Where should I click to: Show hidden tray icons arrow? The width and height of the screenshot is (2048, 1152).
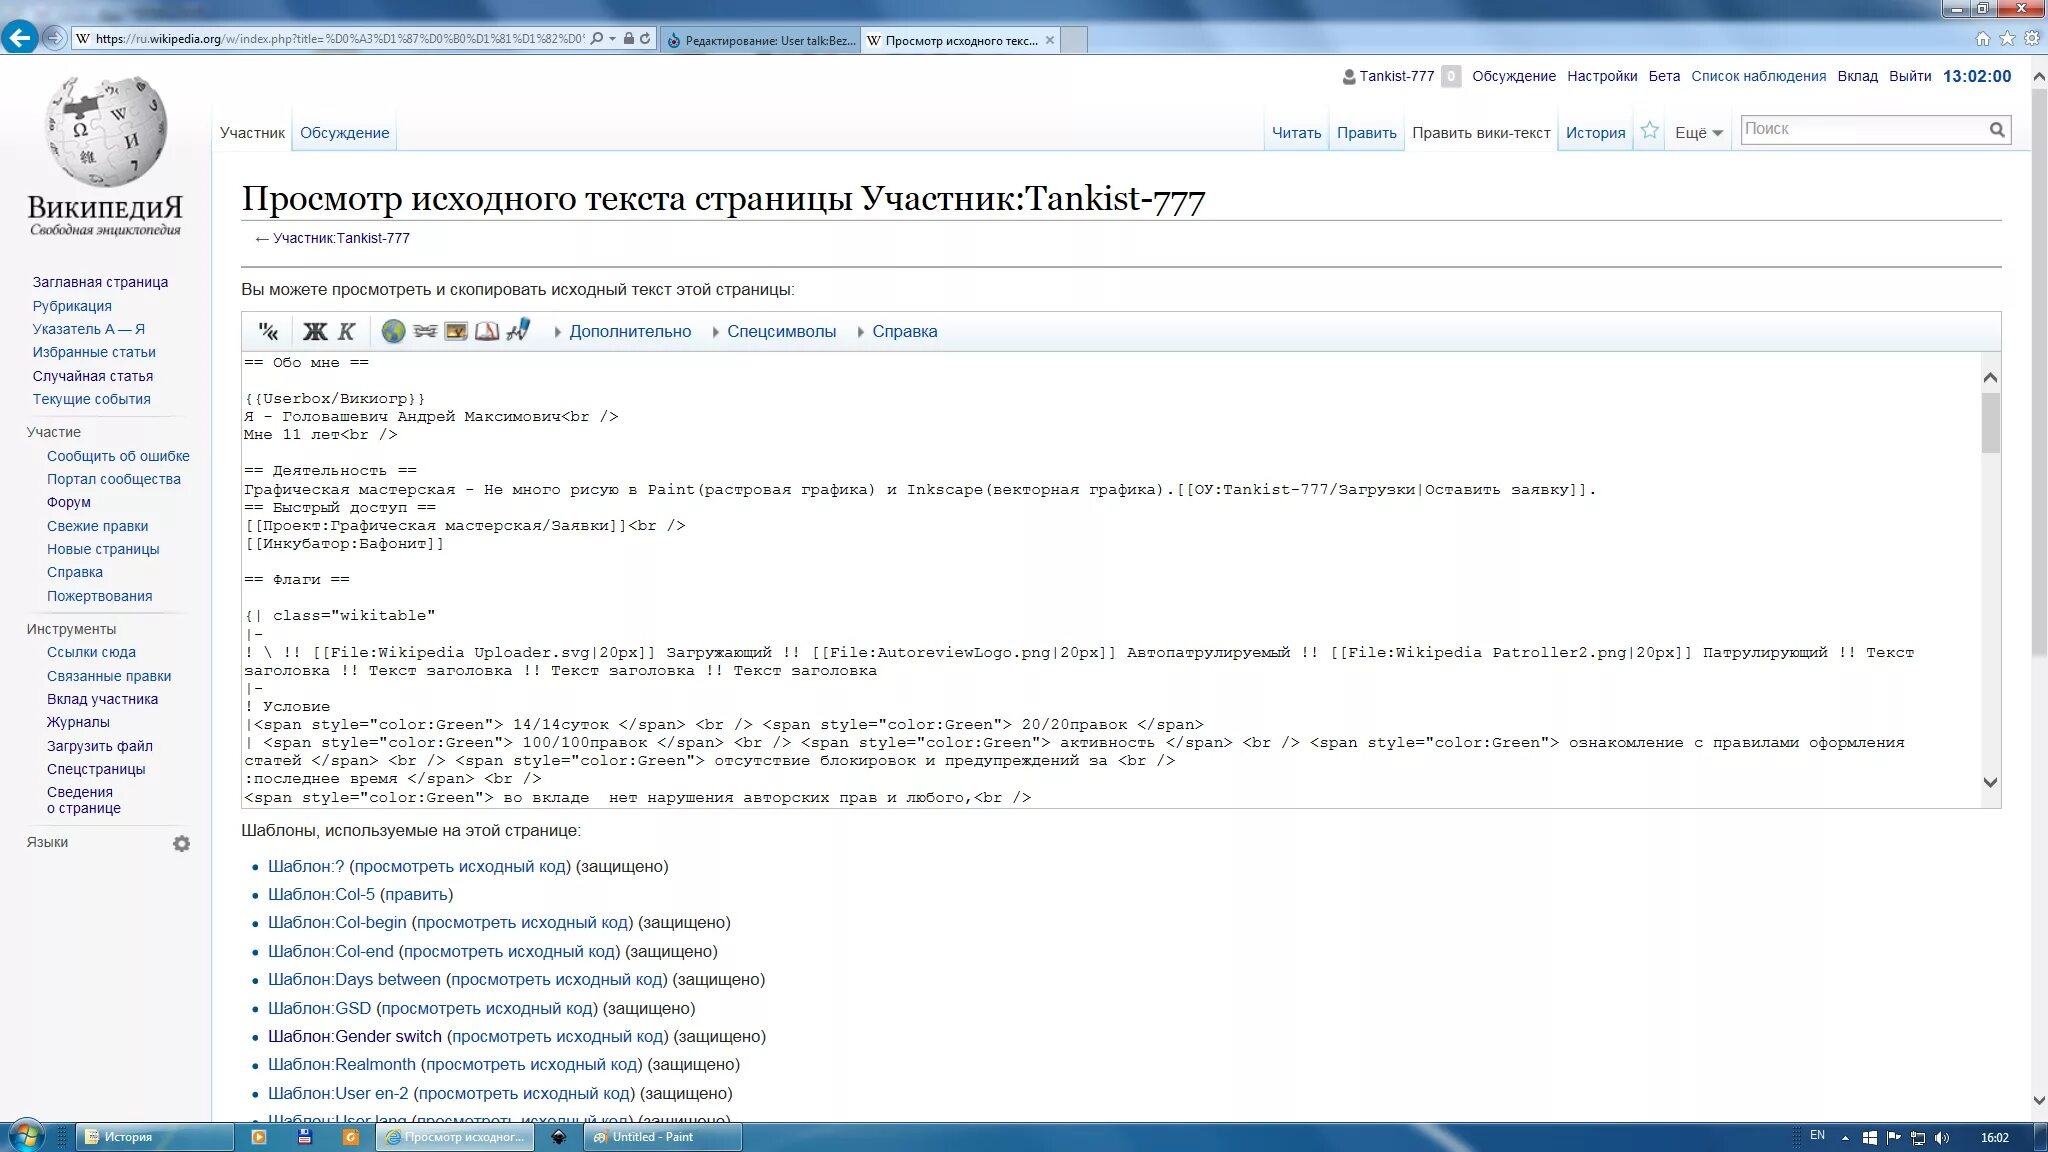1845,1137
